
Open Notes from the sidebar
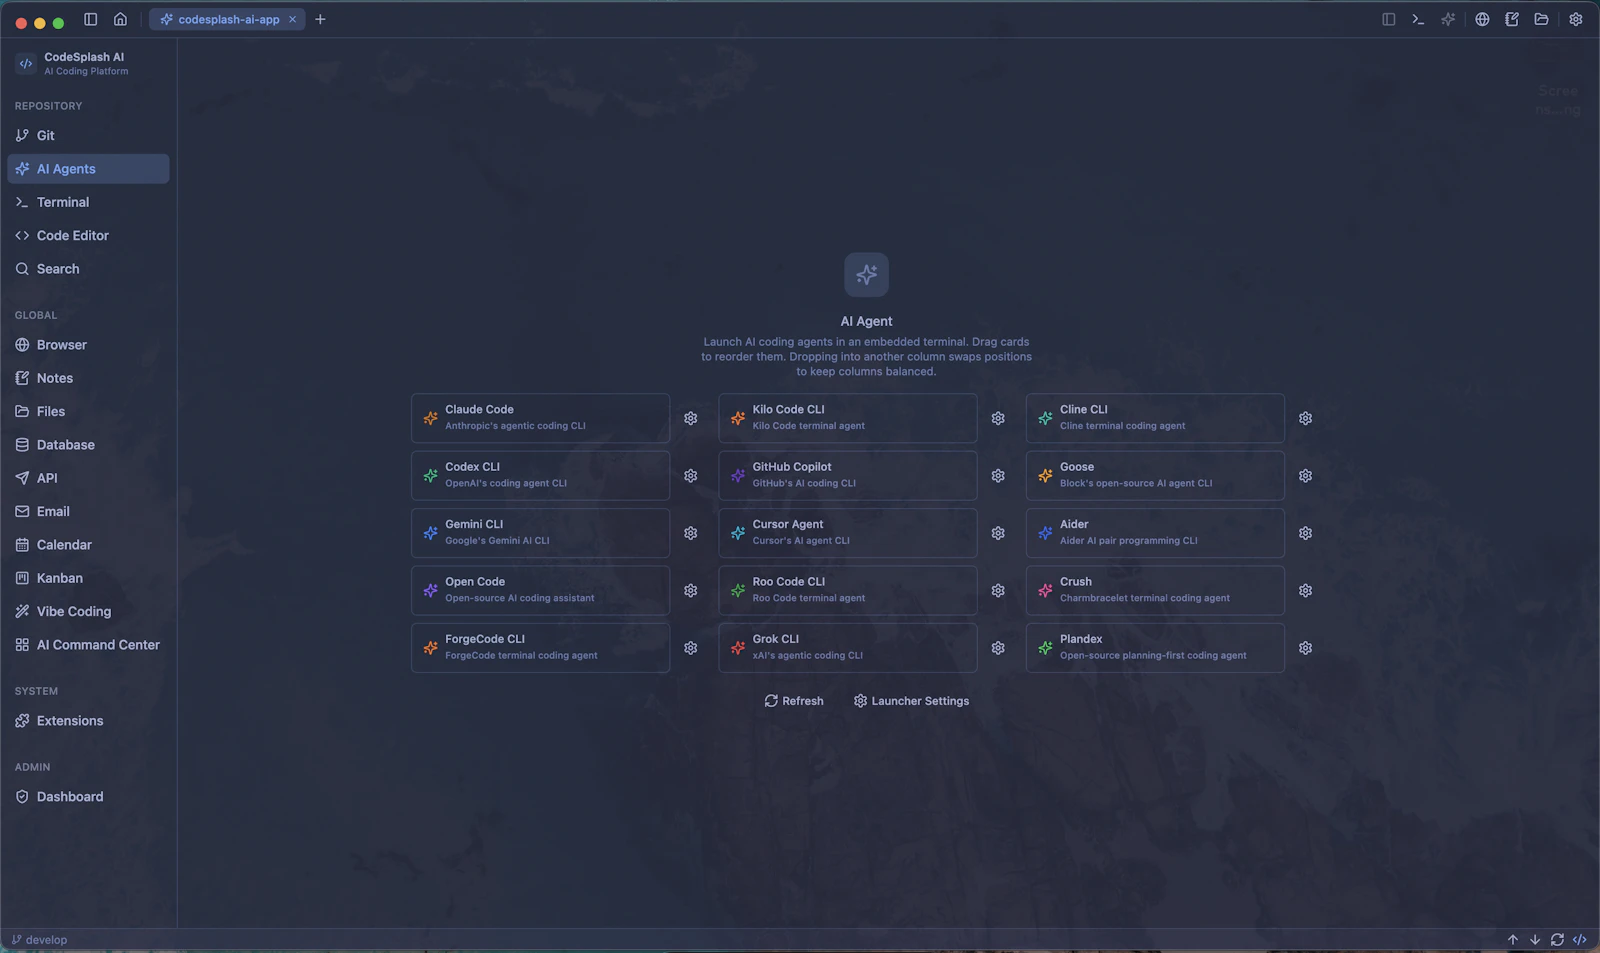coord(88,378)
